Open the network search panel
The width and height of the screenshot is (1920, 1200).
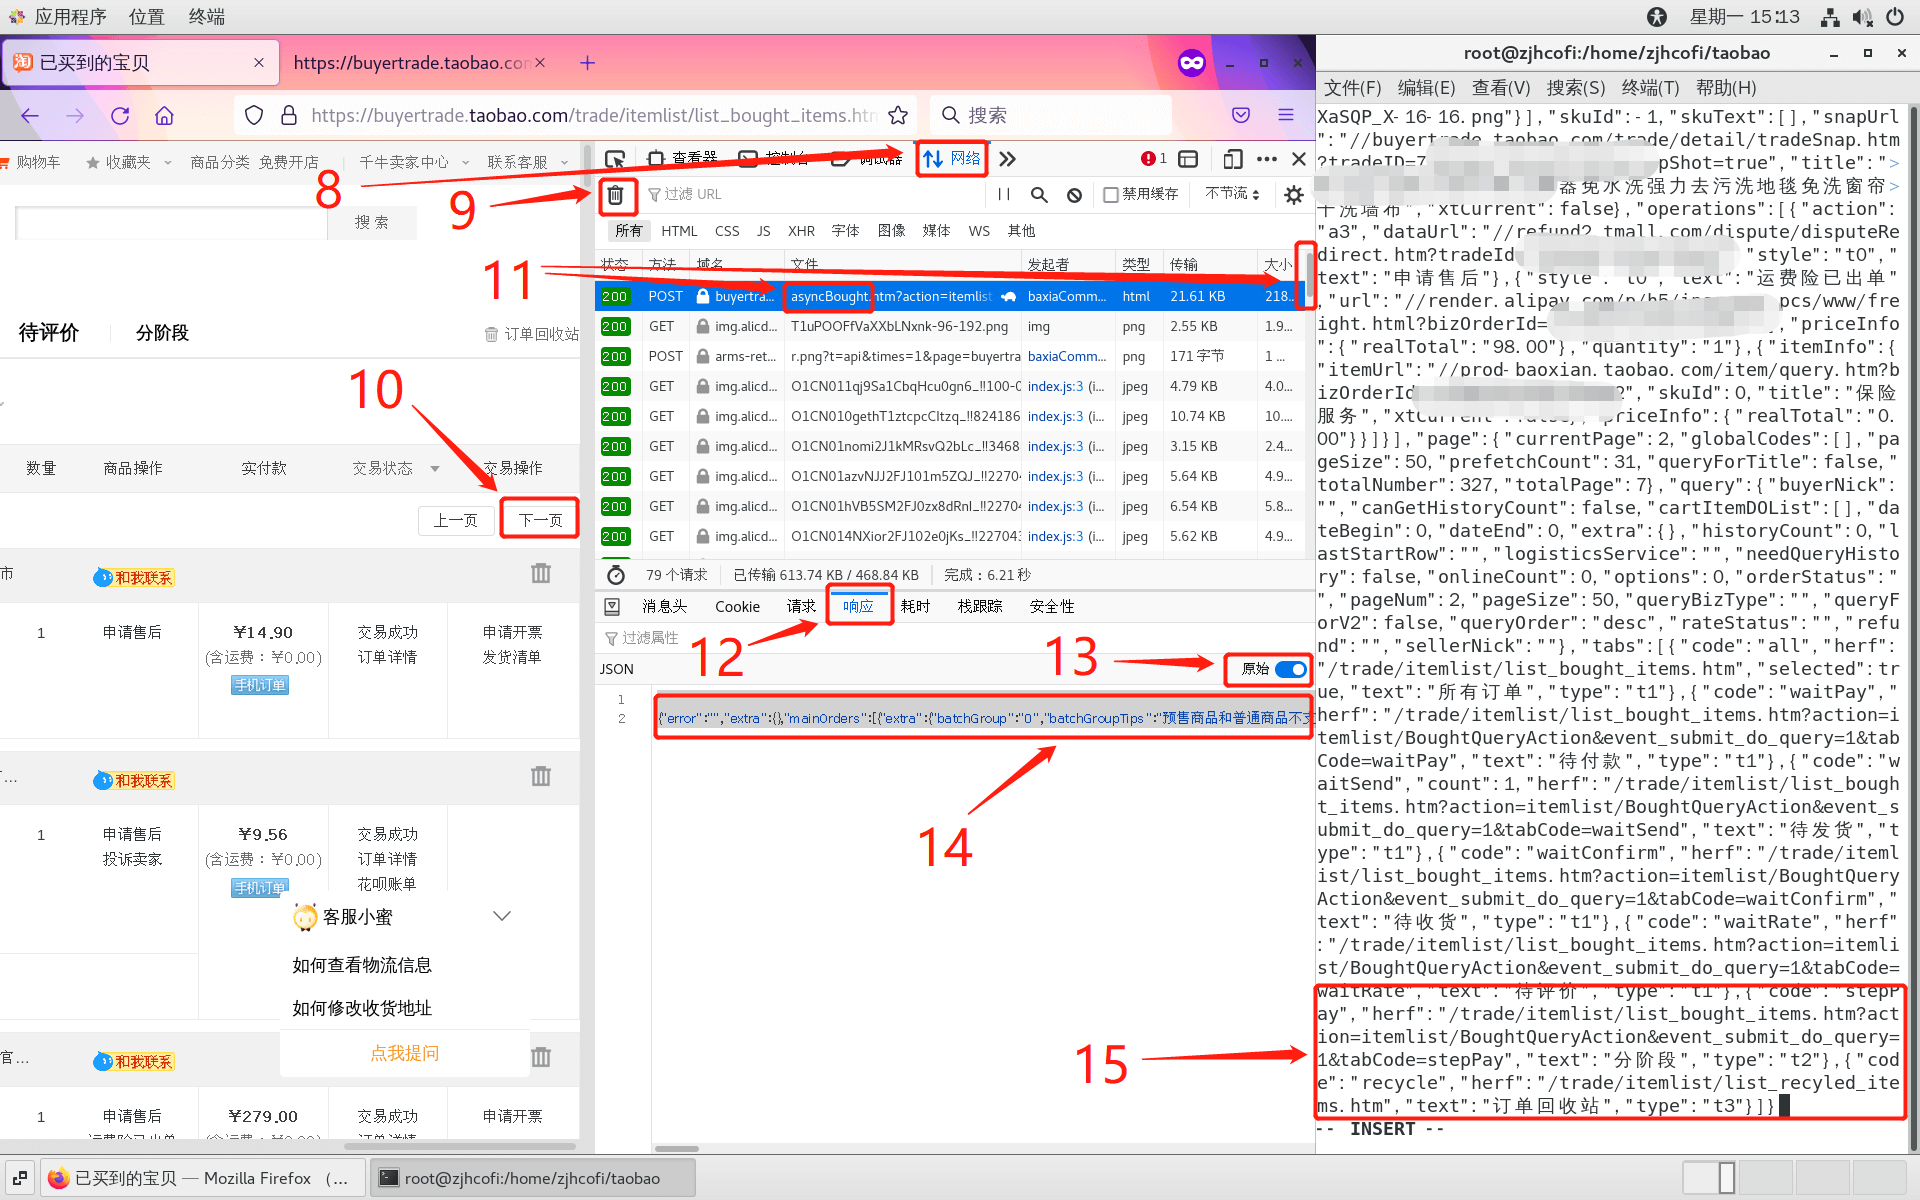tap(1039, 194)
